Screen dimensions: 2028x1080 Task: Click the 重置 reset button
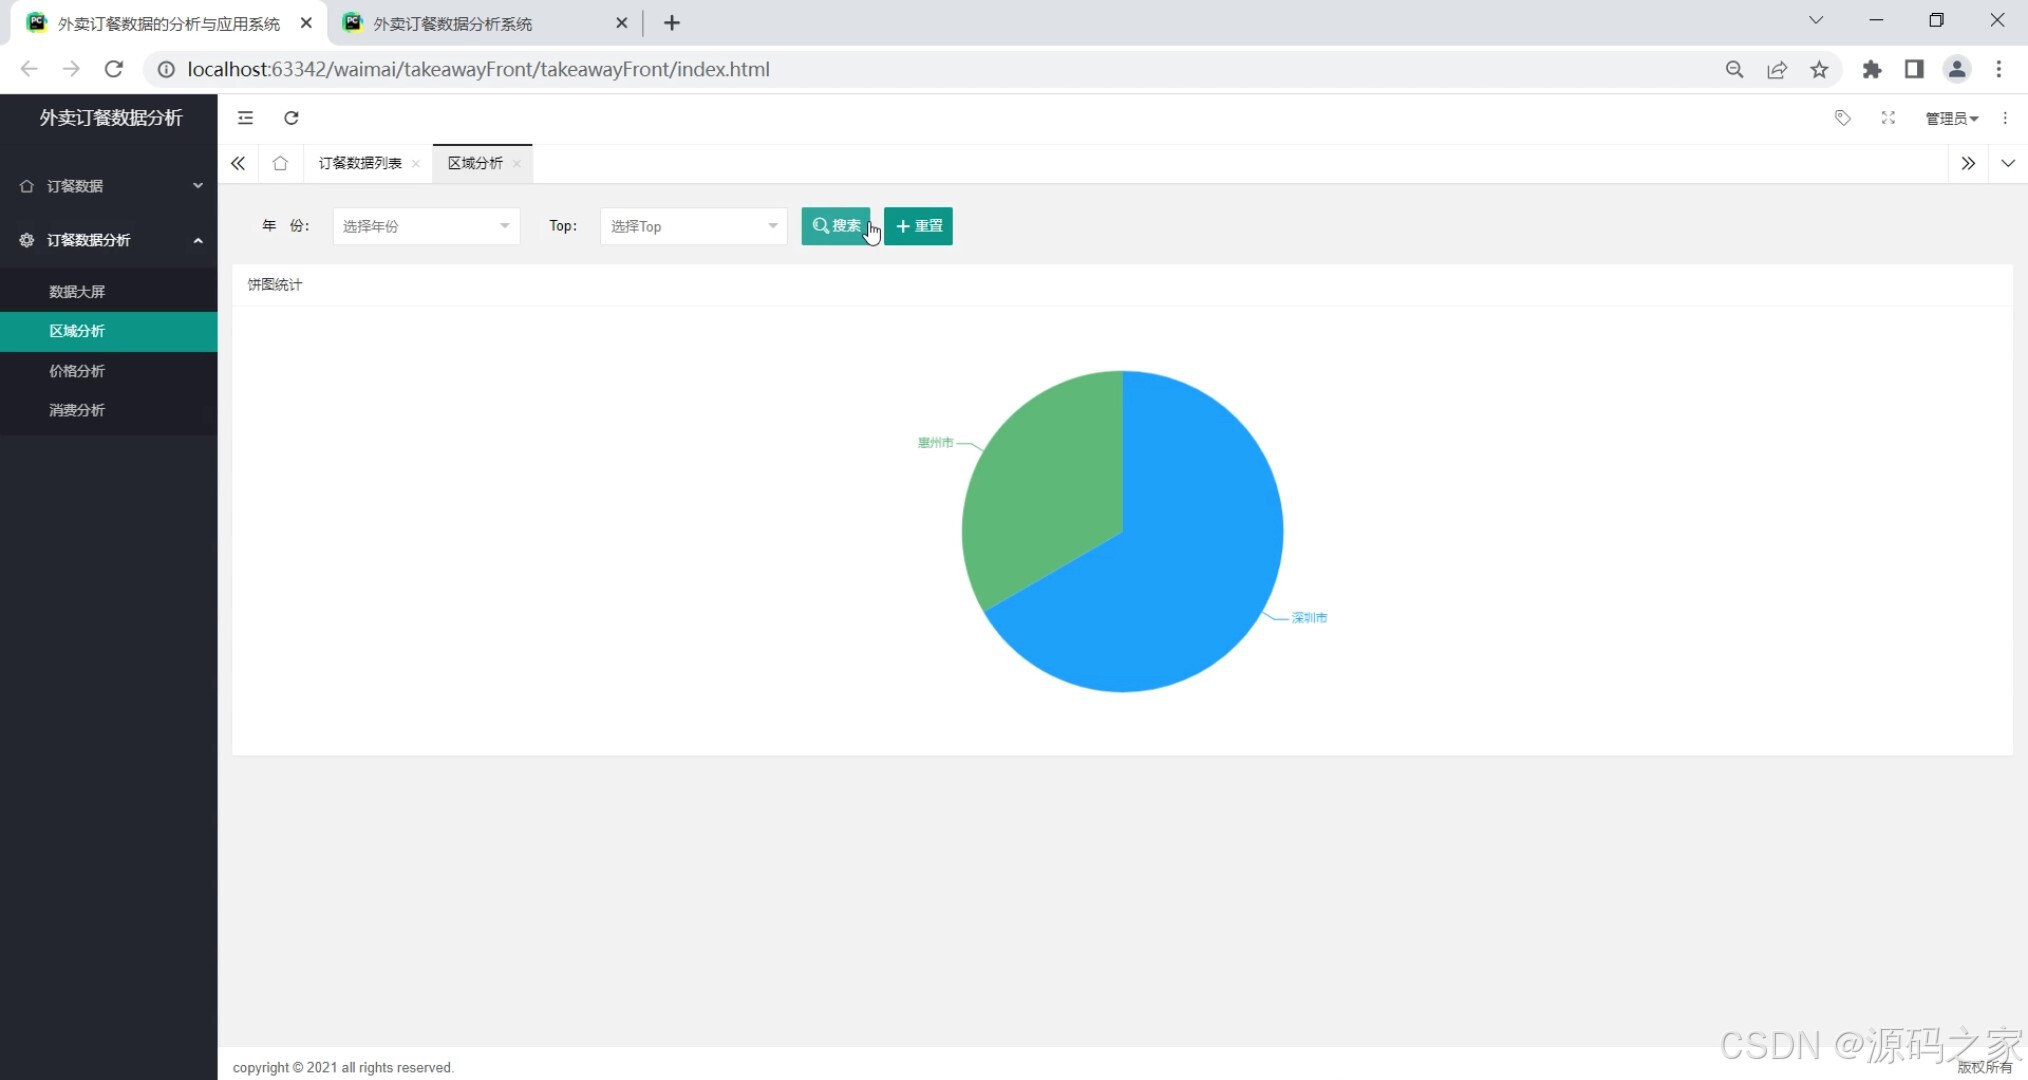click(x=918, y=226)
